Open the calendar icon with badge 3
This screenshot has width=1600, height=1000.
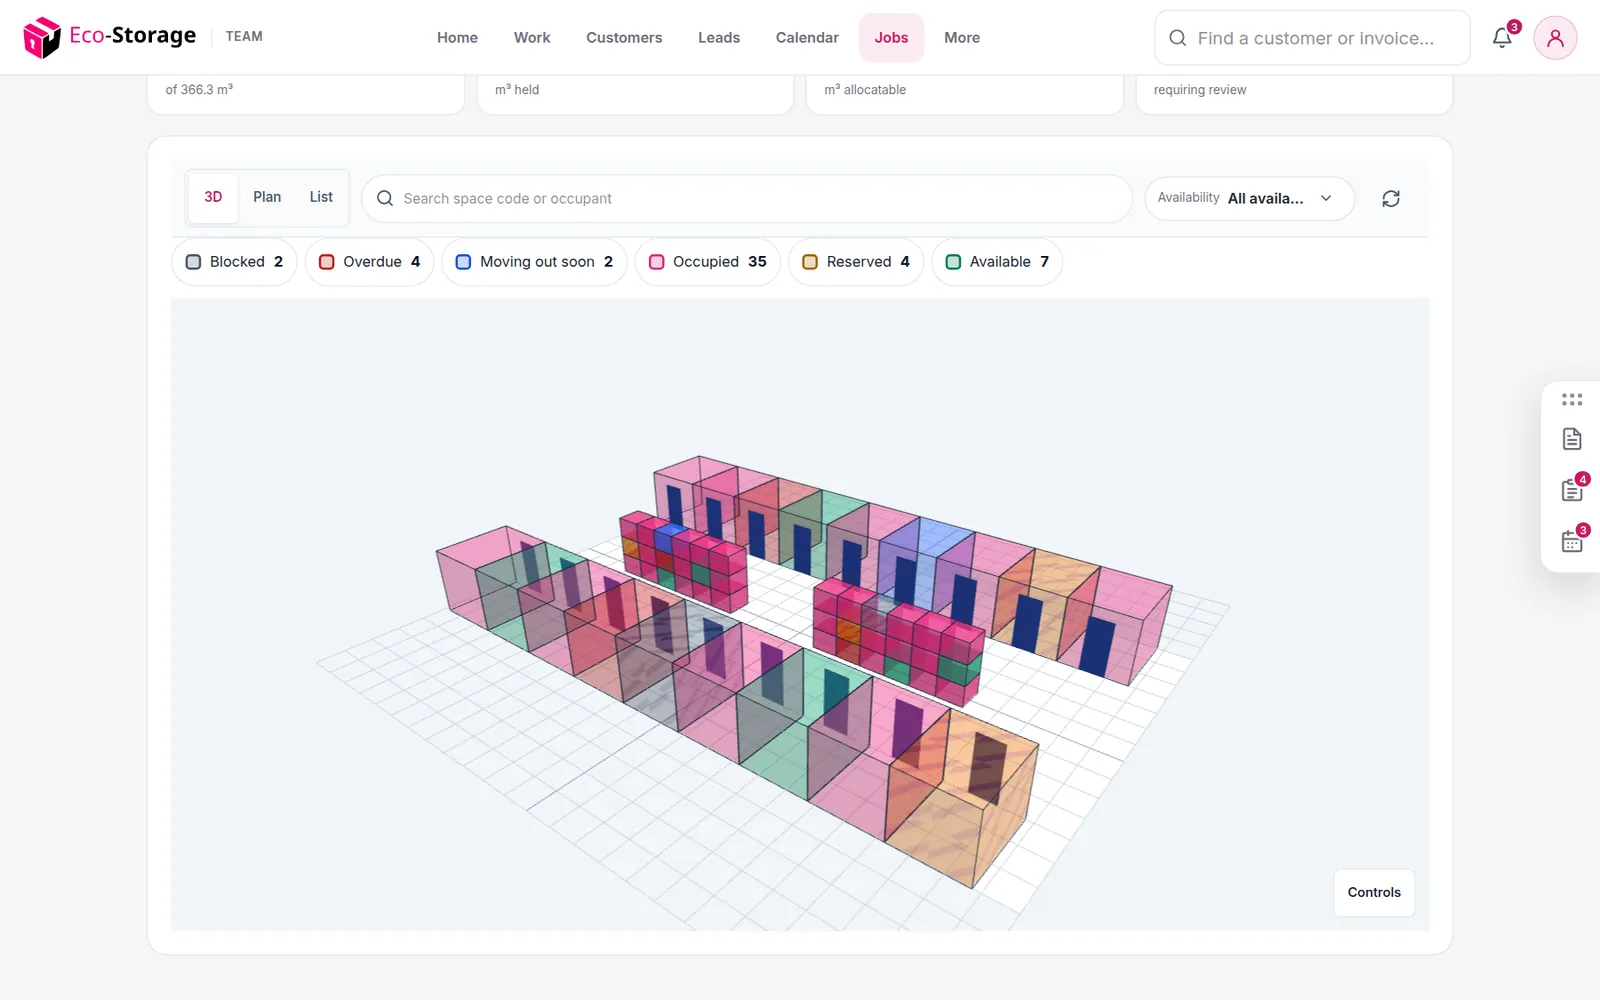[x=1572, y=542]
